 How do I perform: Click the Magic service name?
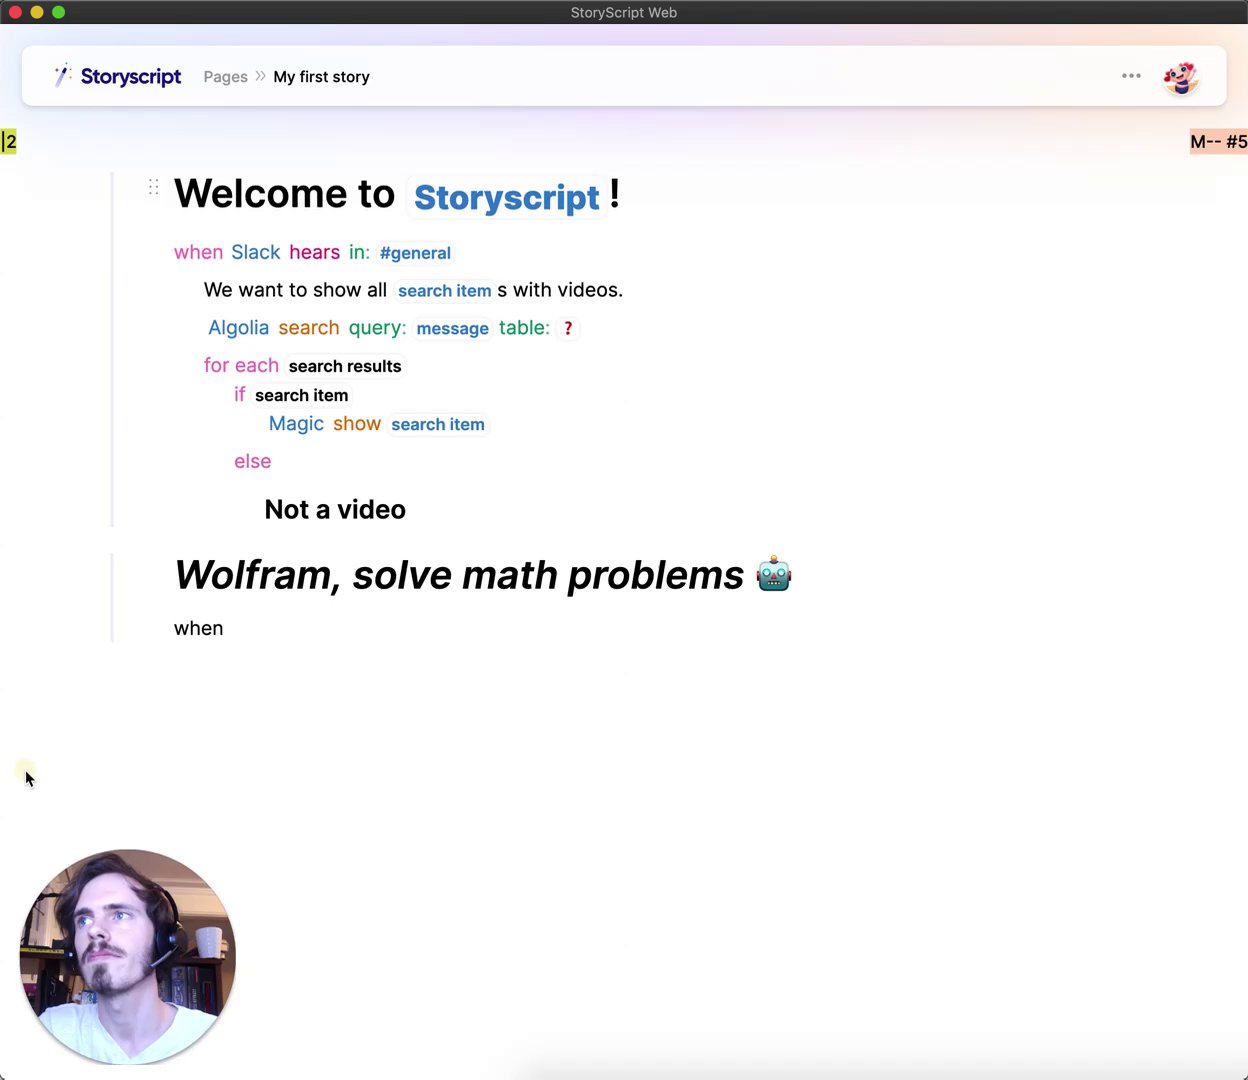click(296, 424)
